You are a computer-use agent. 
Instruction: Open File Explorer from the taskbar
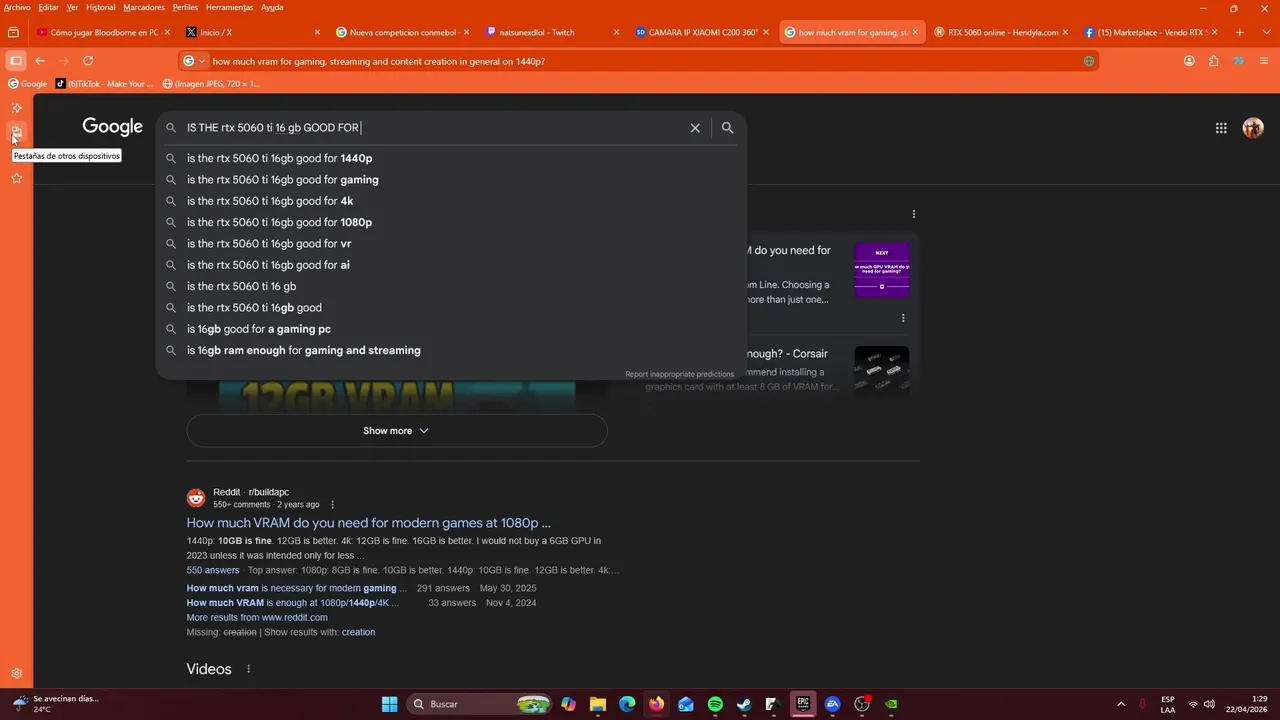[598, 704]
